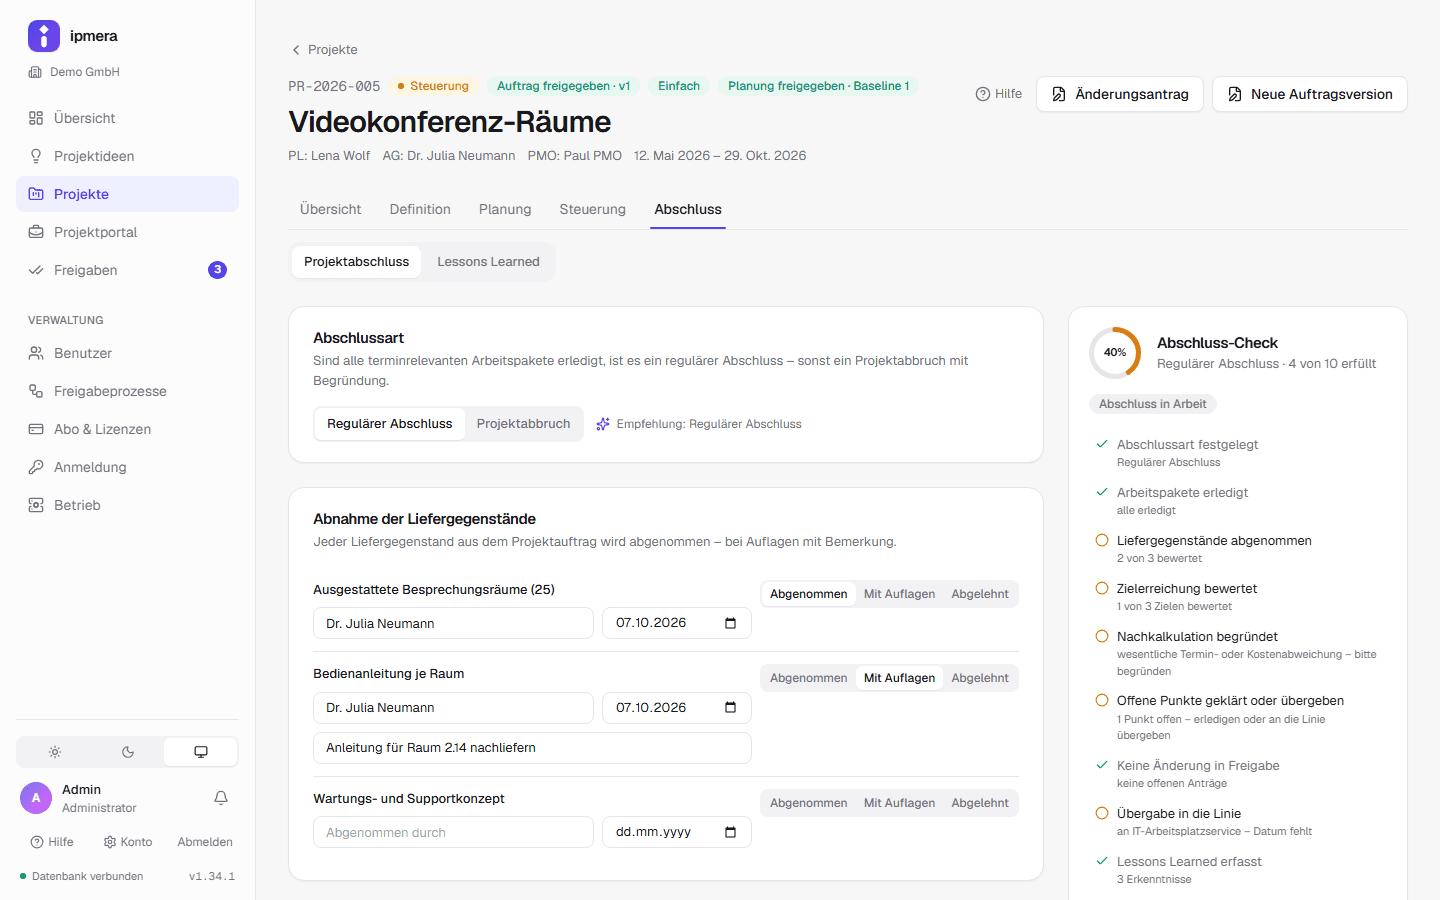Open Anmeldung key settings

point(127,467)
